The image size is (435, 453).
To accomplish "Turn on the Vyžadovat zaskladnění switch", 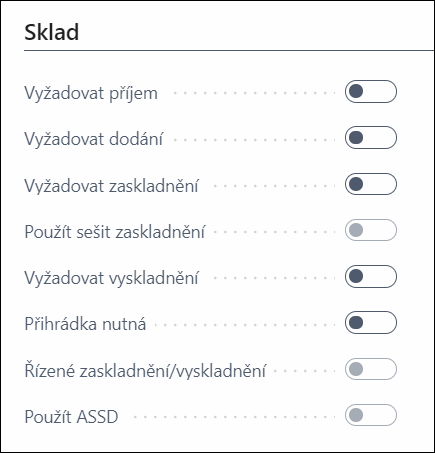I will click(x=371, y=184).
